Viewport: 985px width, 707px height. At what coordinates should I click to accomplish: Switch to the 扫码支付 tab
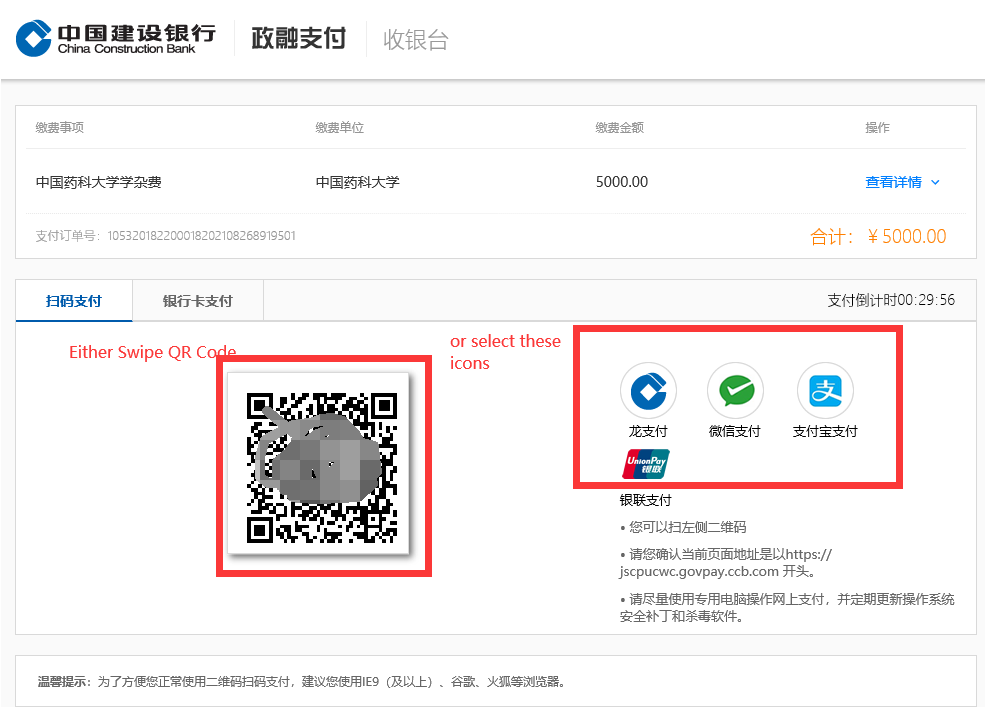click(x=74, y=301)
